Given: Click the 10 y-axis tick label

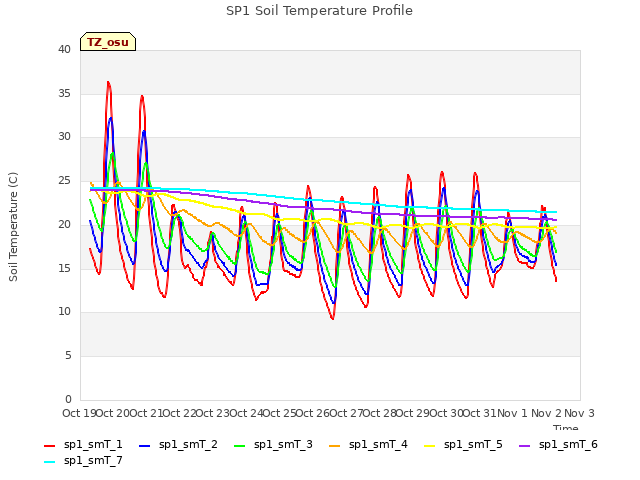Looking at the screenshot, I should coord(64,312).
